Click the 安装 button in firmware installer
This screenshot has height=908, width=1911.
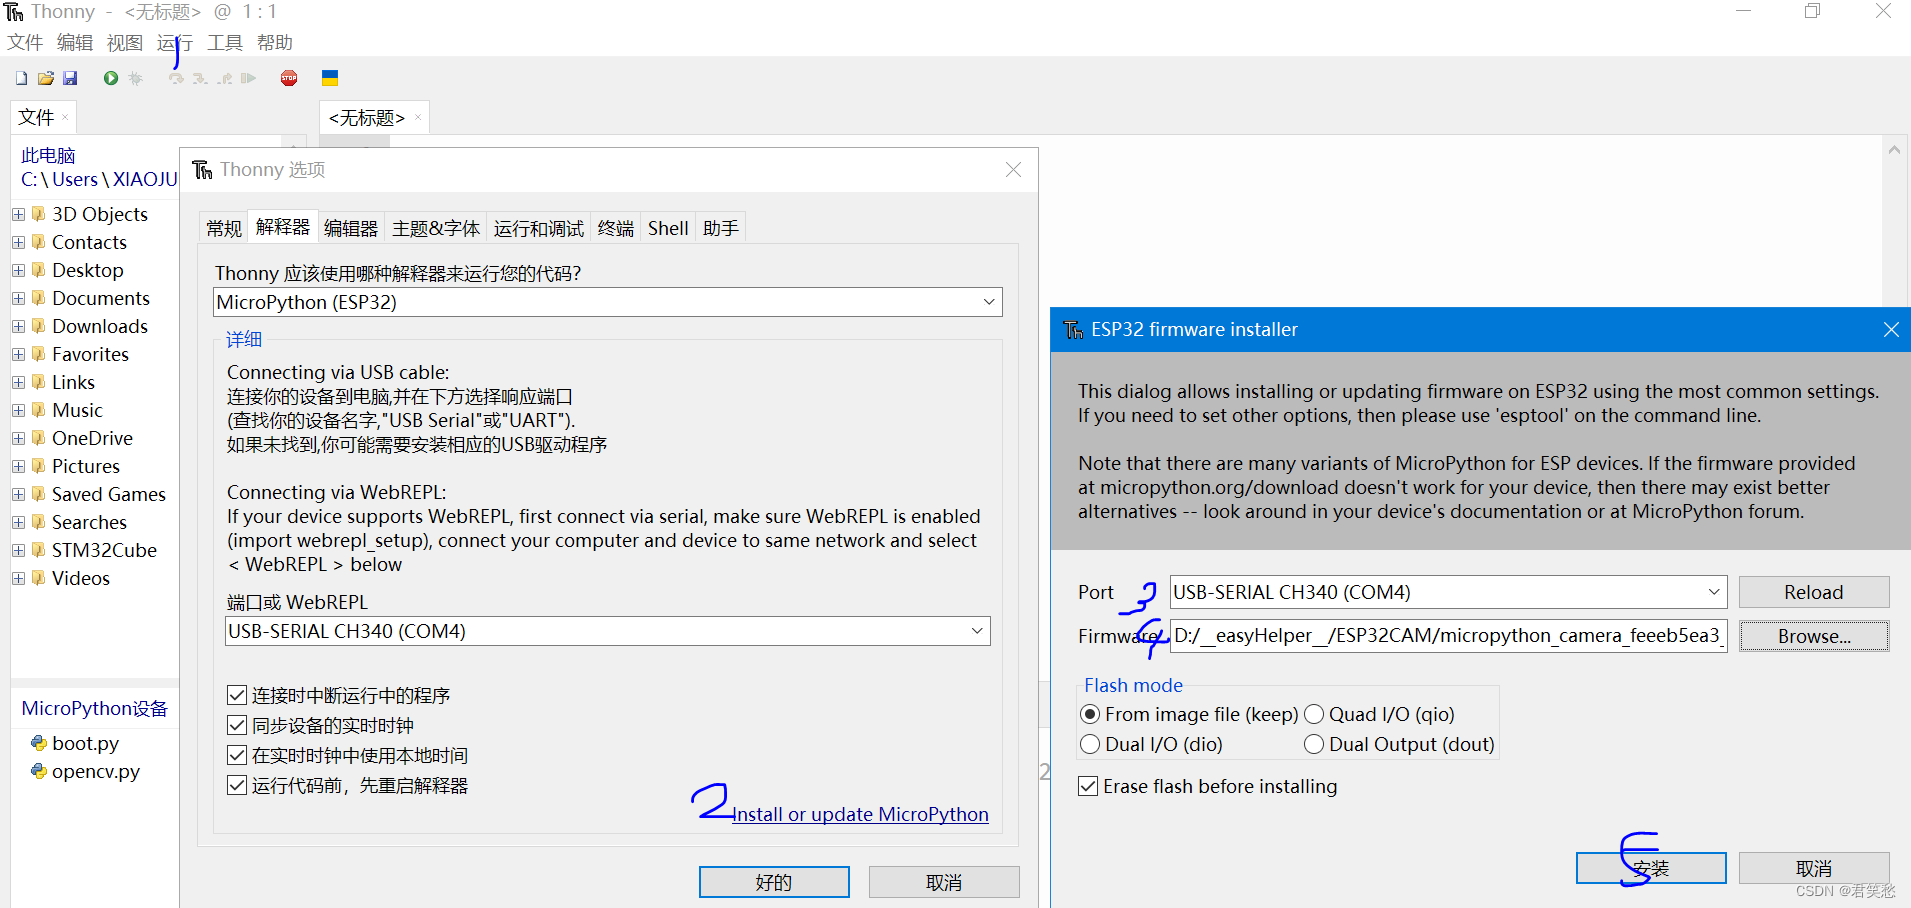(1651, 868)
